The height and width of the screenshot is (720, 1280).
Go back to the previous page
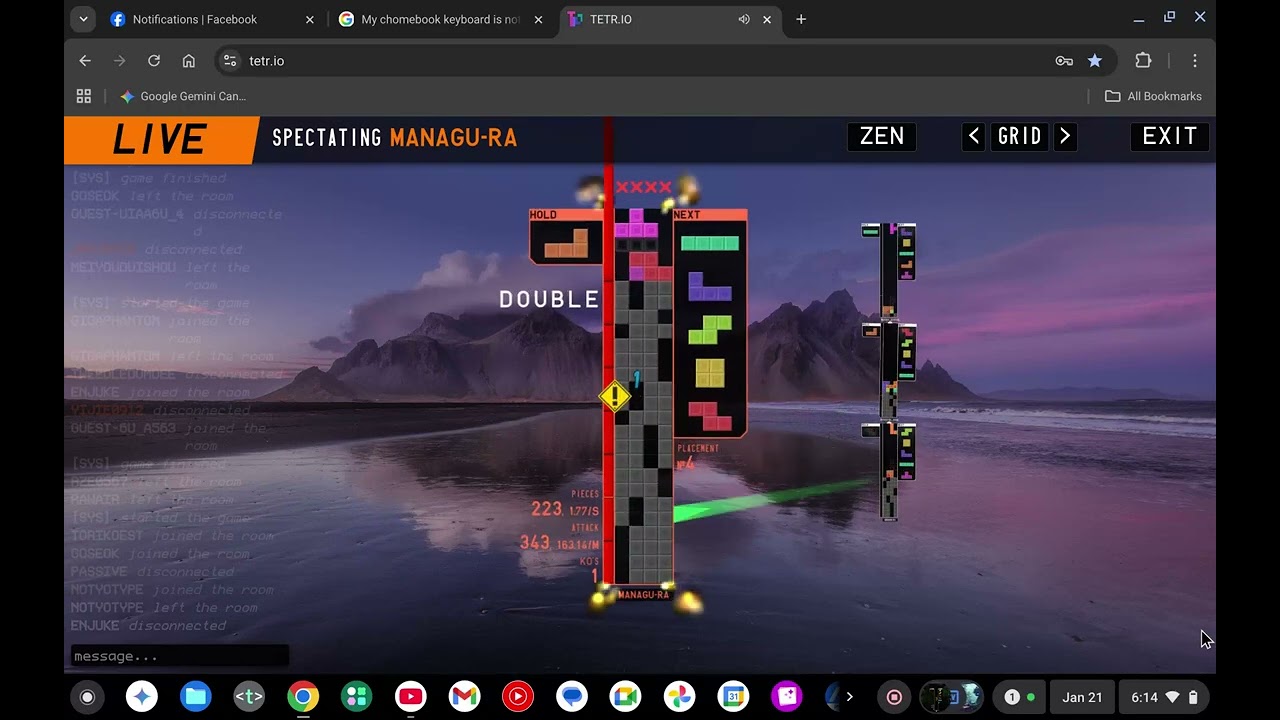tap(85, 61)
